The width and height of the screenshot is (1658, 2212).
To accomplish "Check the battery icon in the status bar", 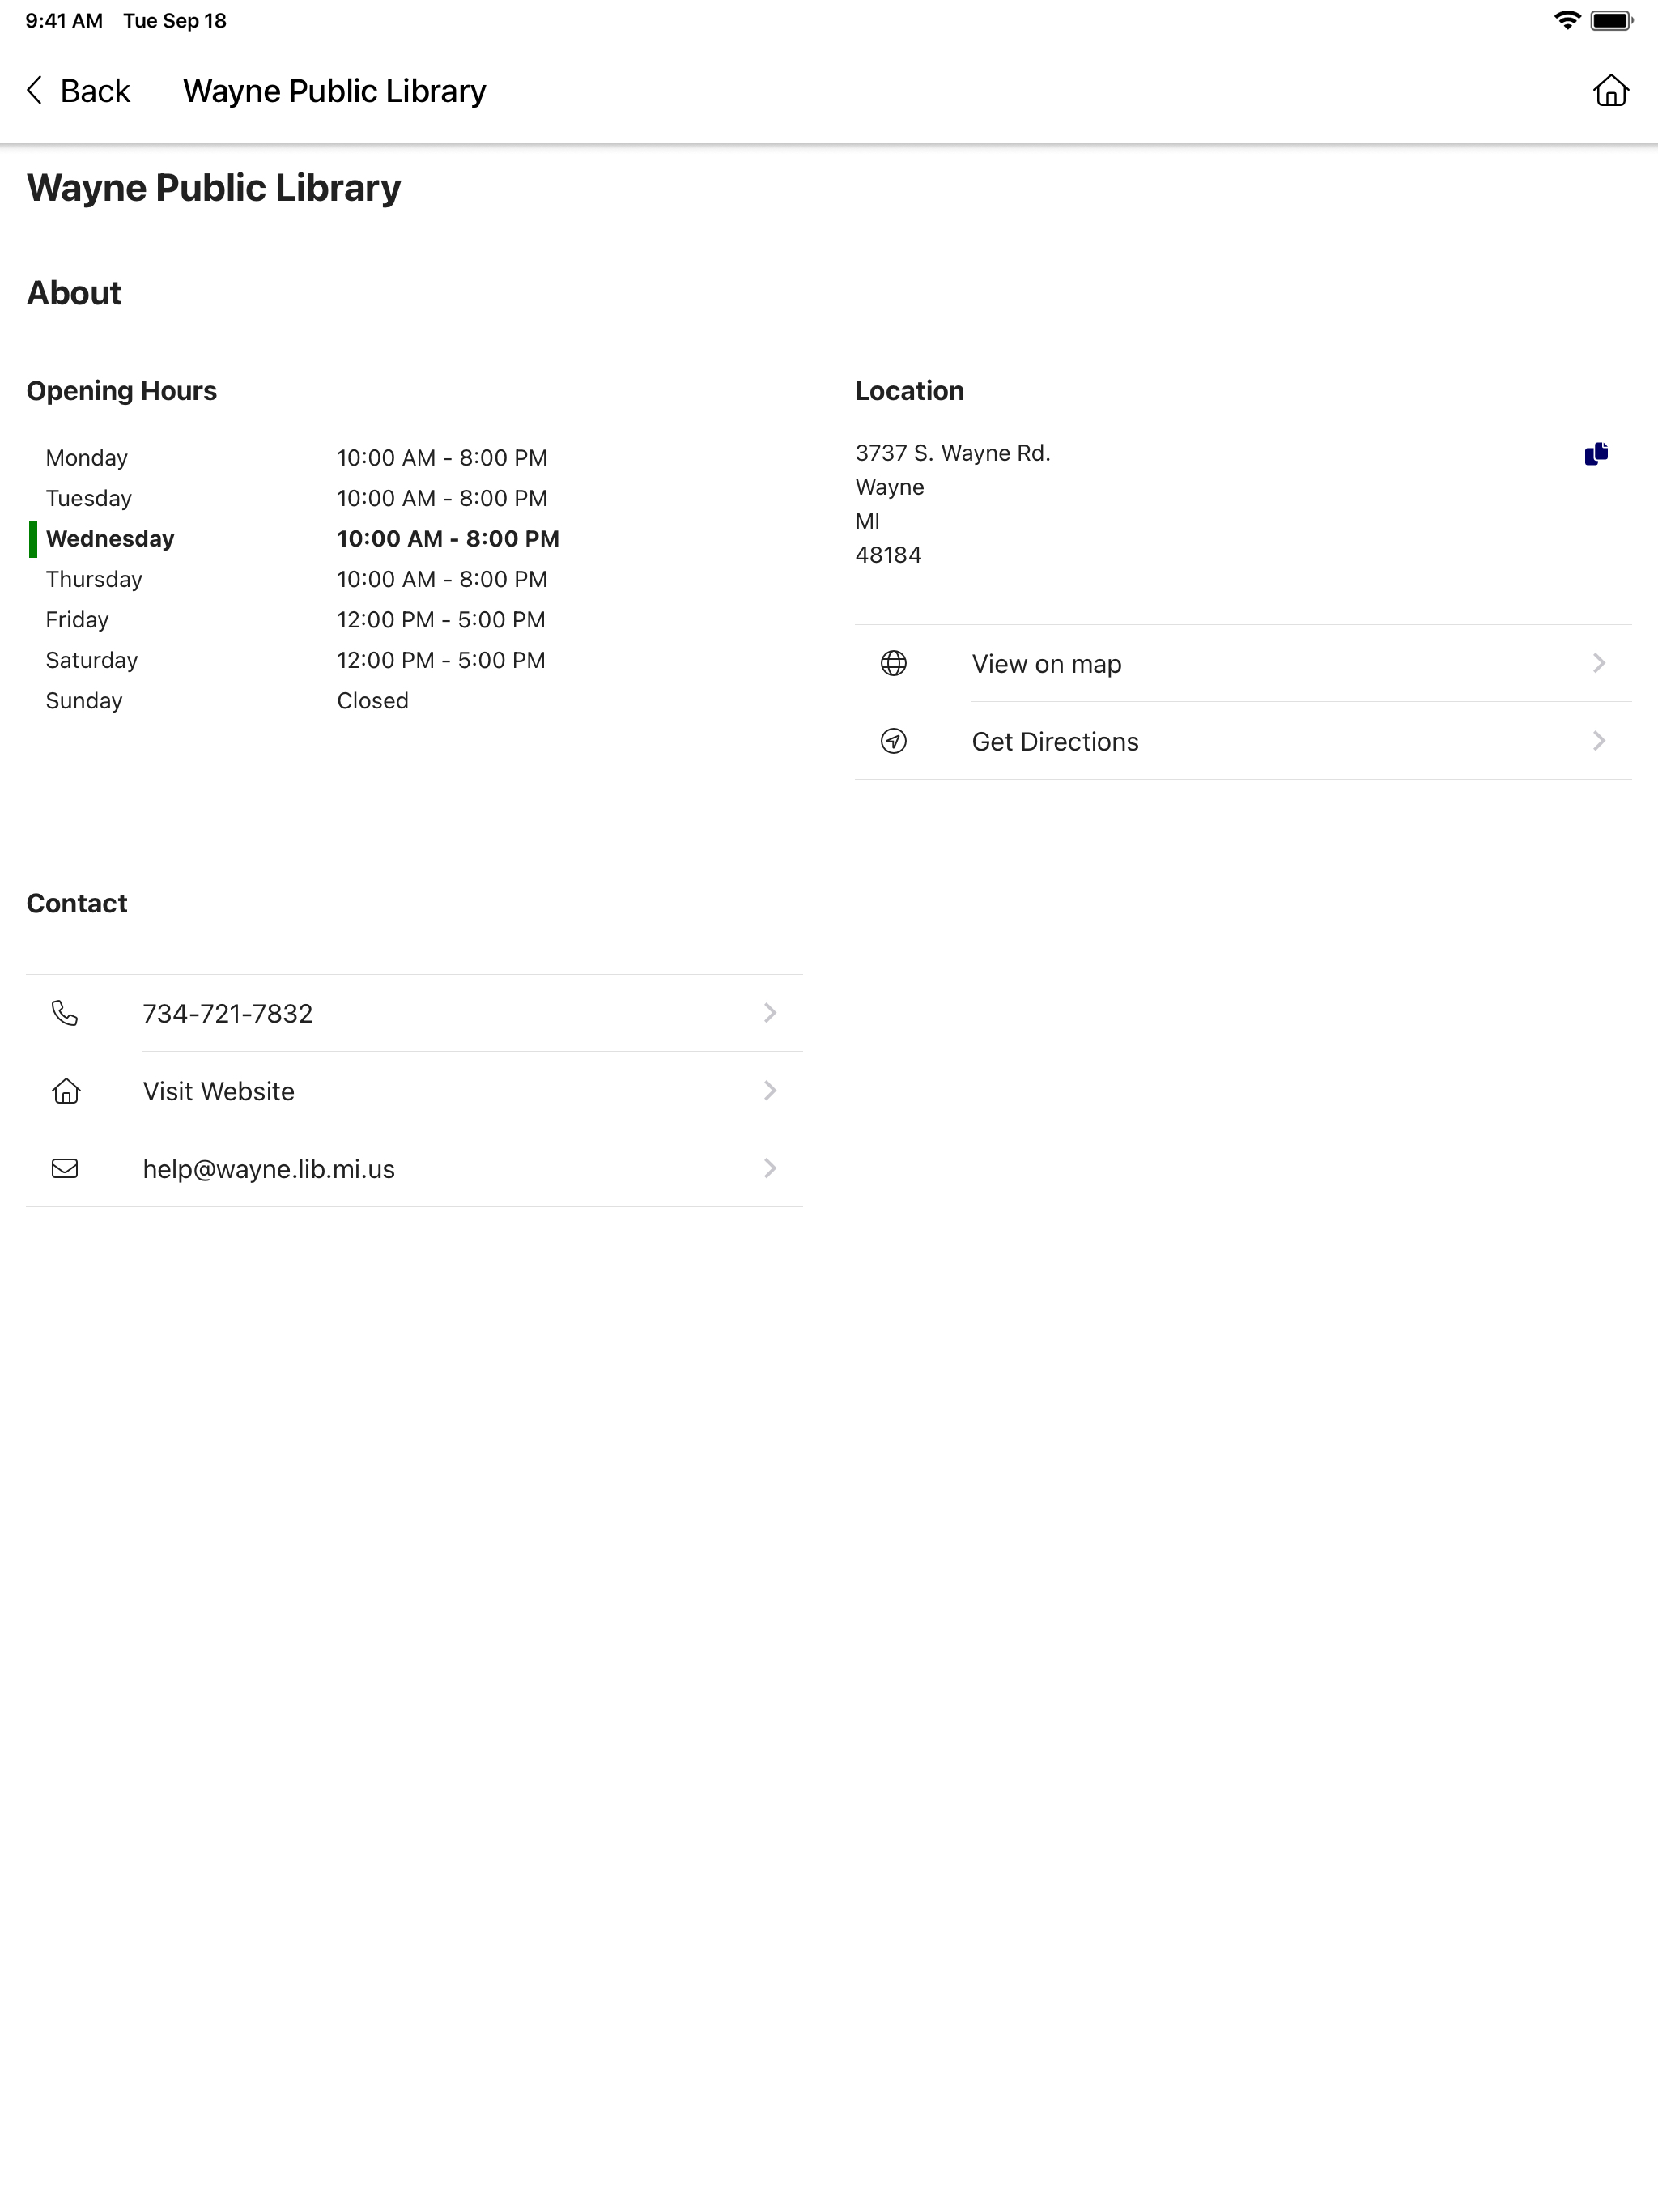I will coord(1611,20).
